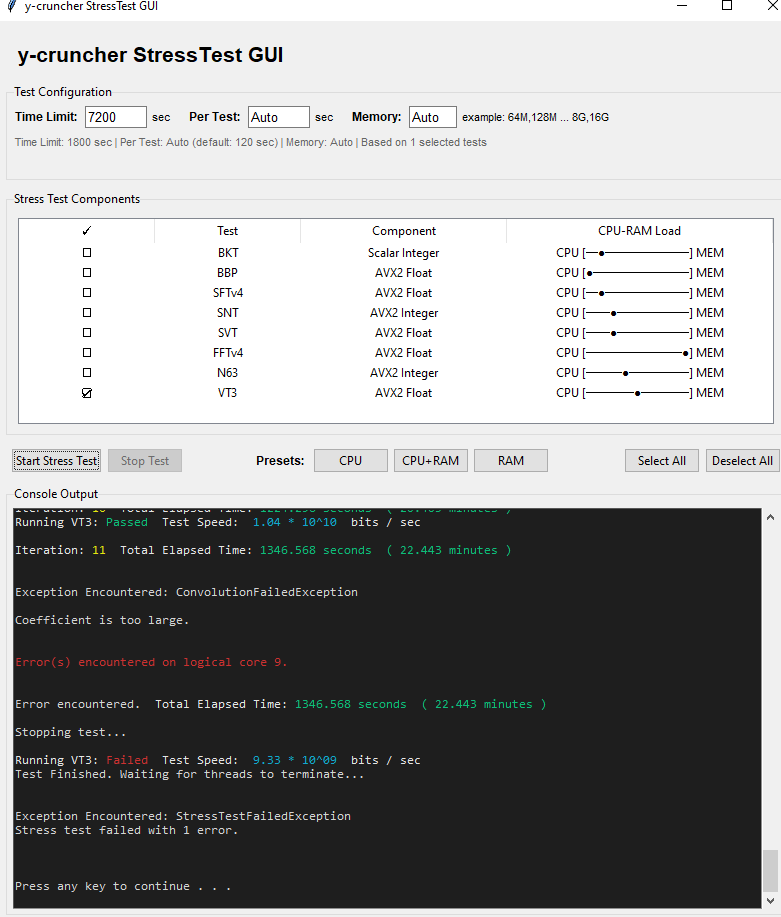Click the red logical core 9 error line
This screenshot has height=917, width=781.
(151, 662)
